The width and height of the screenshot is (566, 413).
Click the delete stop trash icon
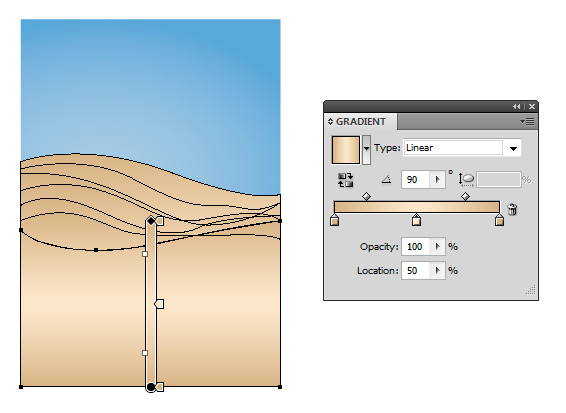[512, 209]
